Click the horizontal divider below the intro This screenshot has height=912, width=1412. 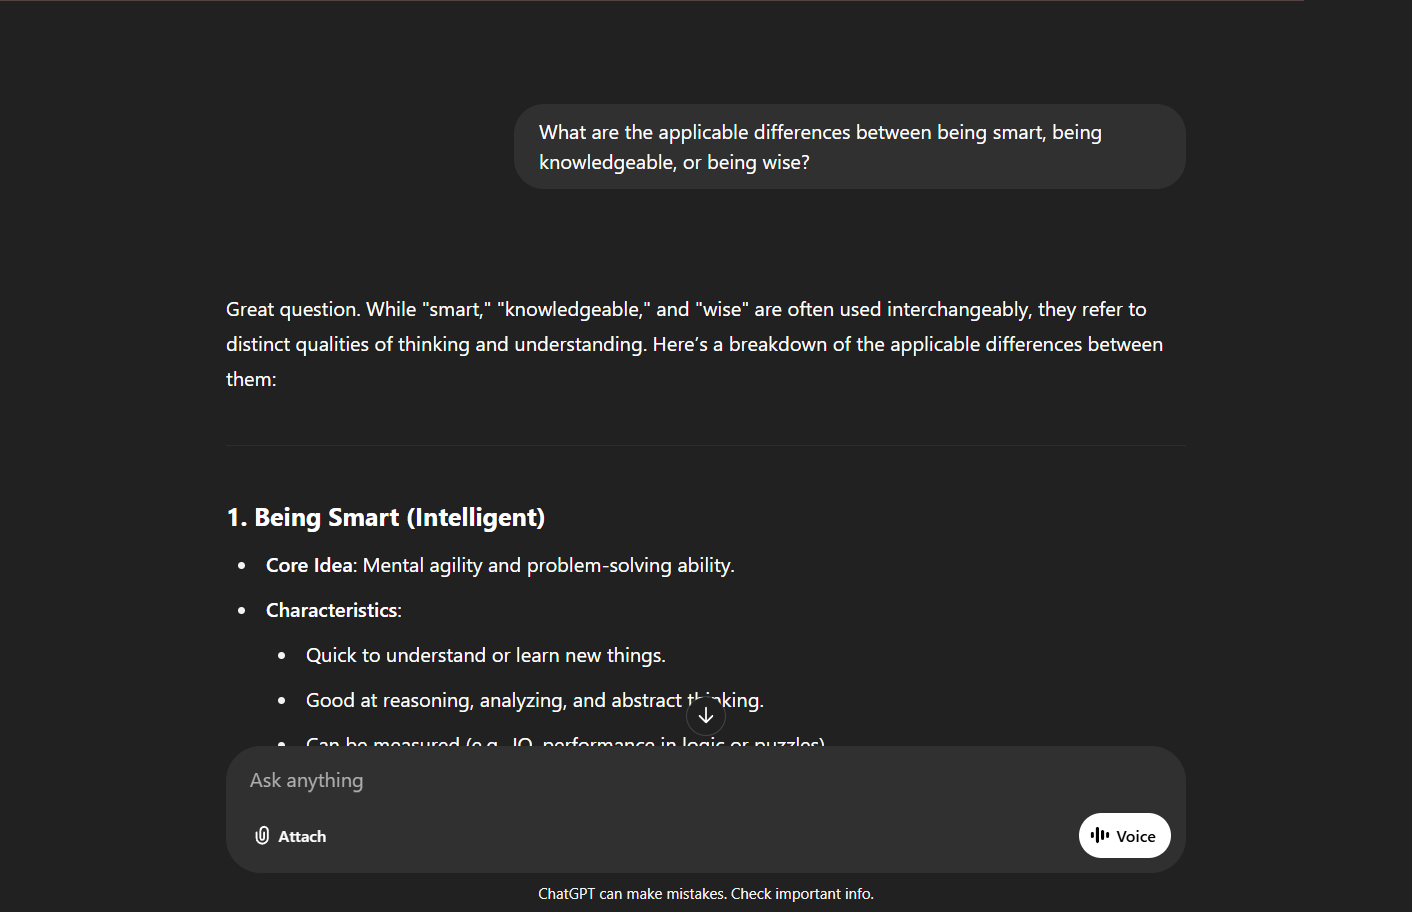706,445
